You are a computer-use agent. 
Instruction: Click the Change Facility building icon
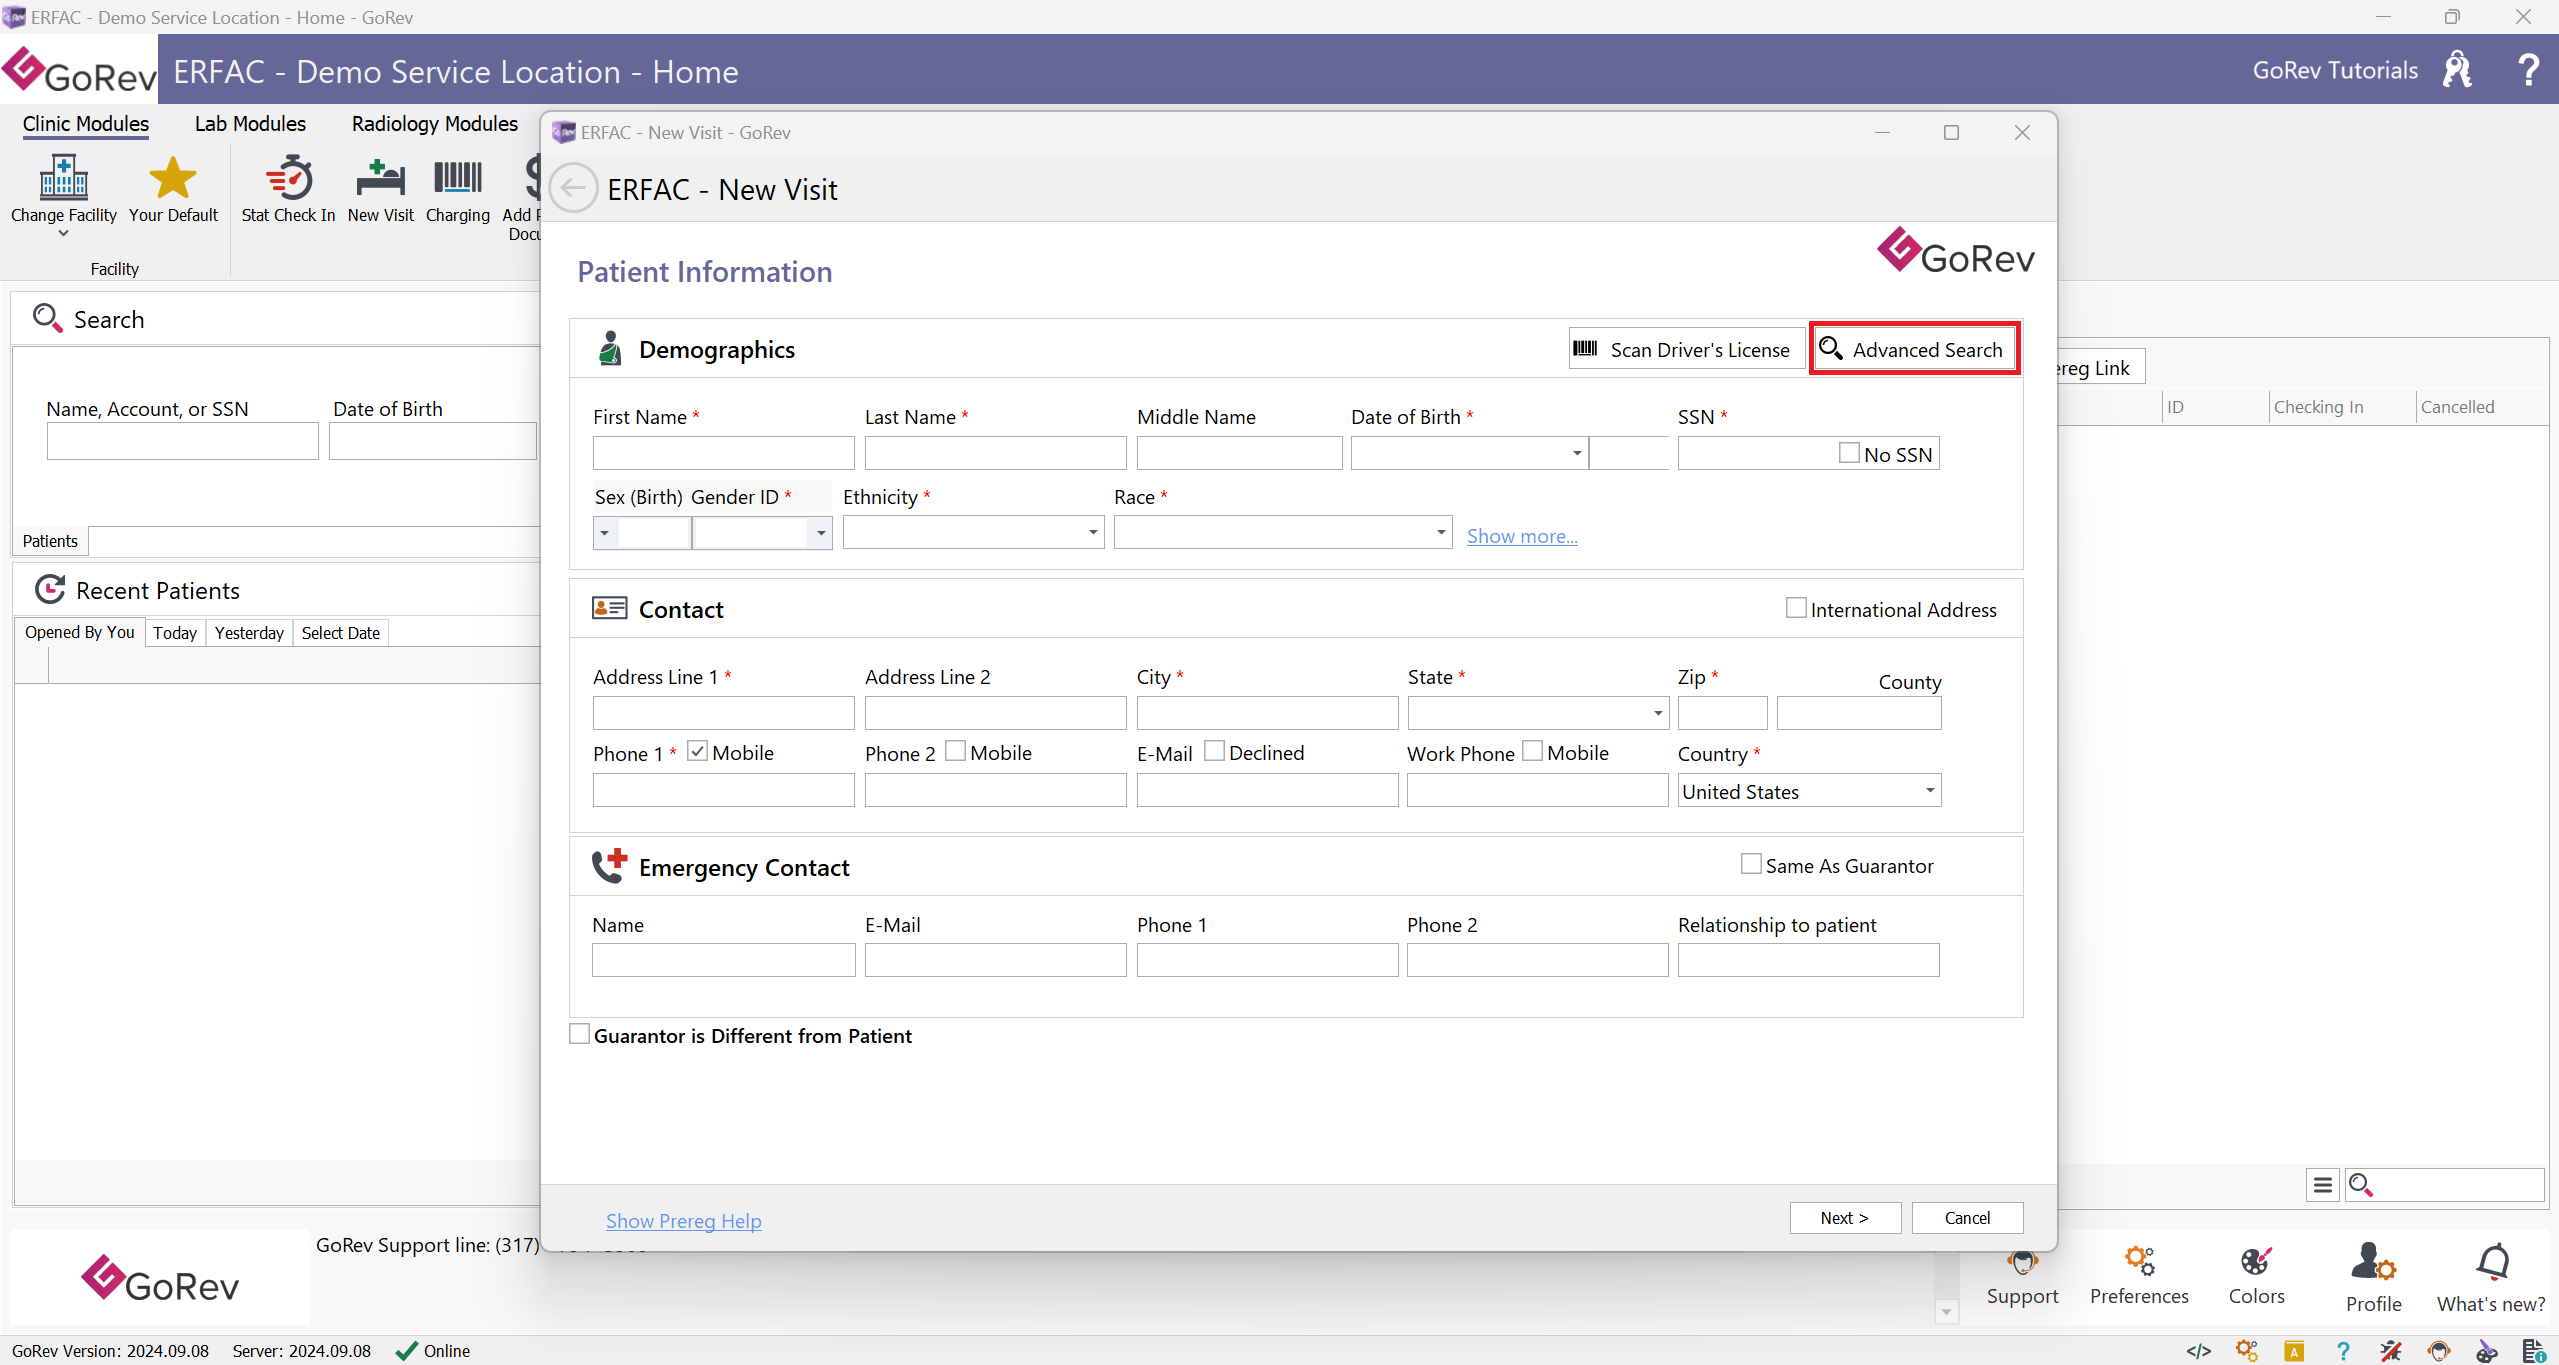pyautogui.click(x=63, y=179)
